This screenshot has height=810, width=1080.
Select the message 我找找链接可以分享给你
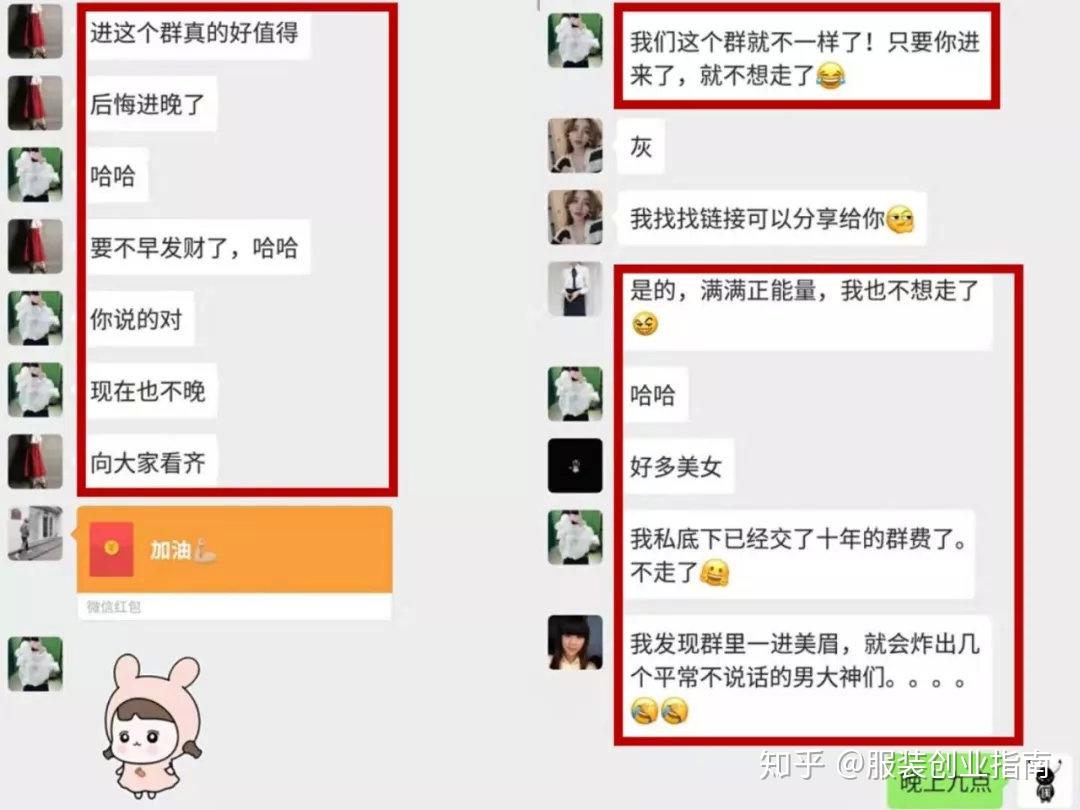[x=771, y=219]
